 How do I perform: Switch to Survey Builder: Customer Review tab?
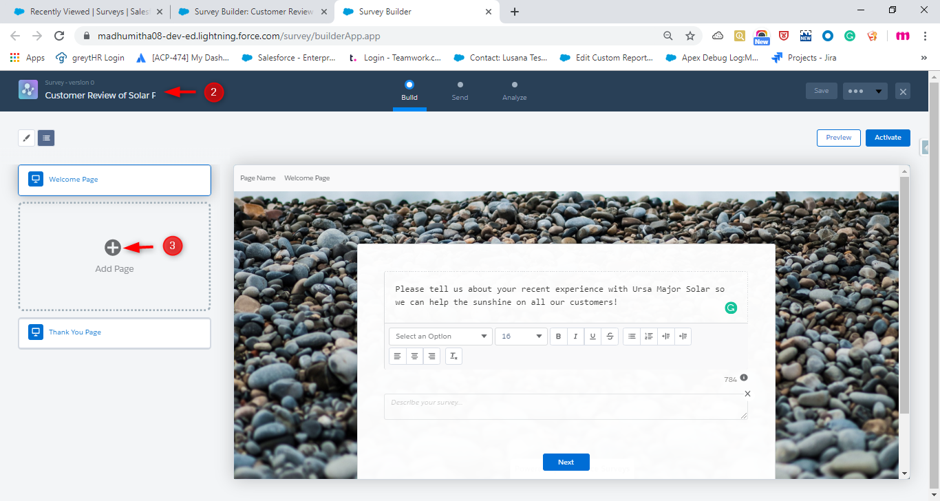pyautogui.click(x=254, y=11)
